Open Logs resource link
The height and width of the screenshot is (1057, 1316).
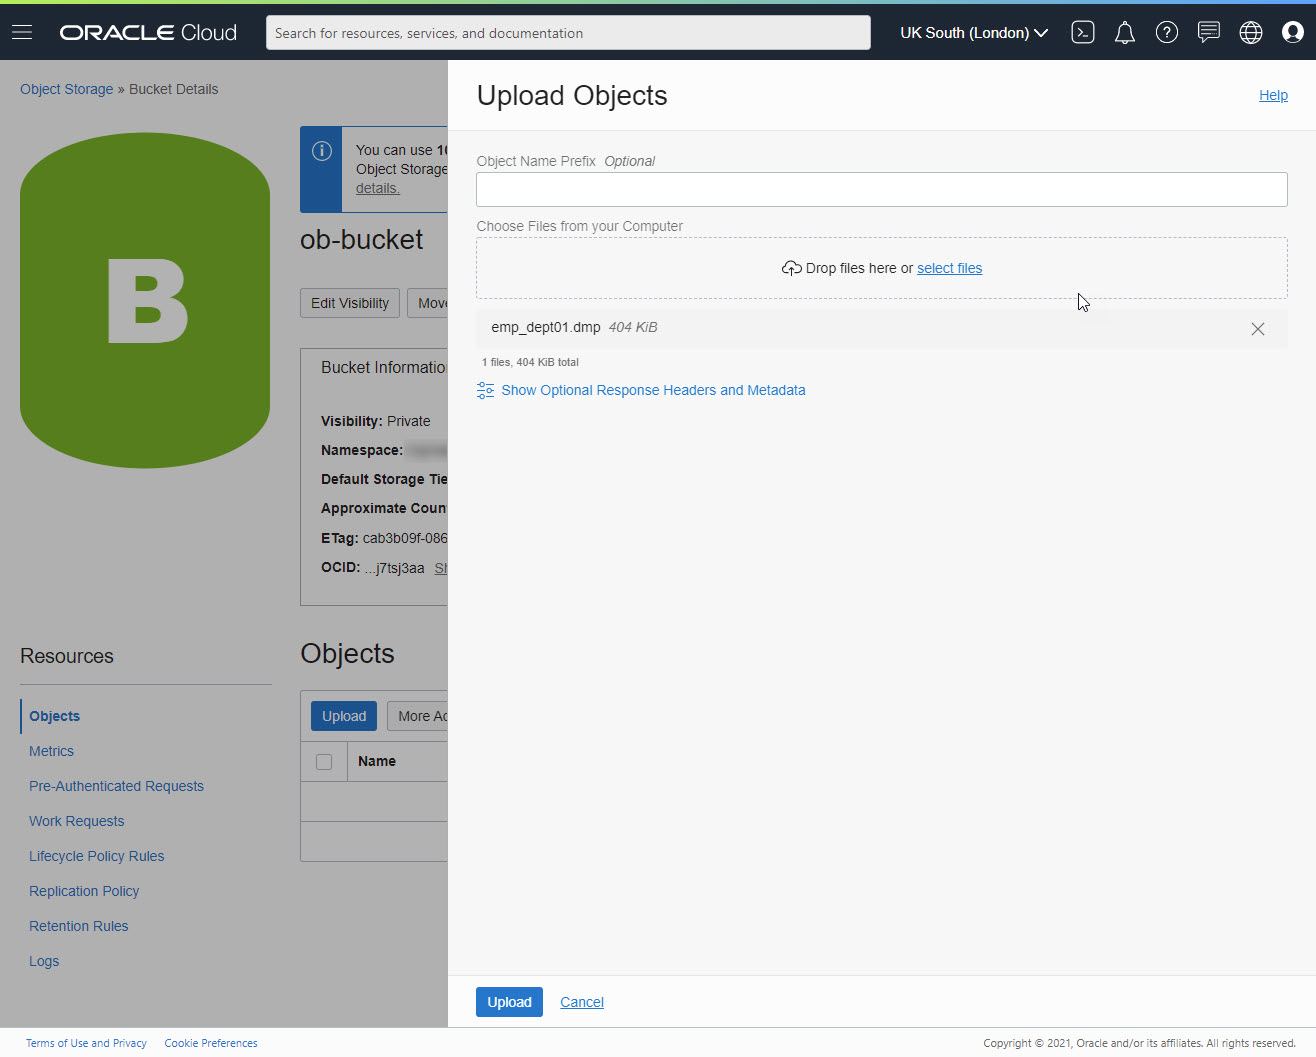pos(44,961)
